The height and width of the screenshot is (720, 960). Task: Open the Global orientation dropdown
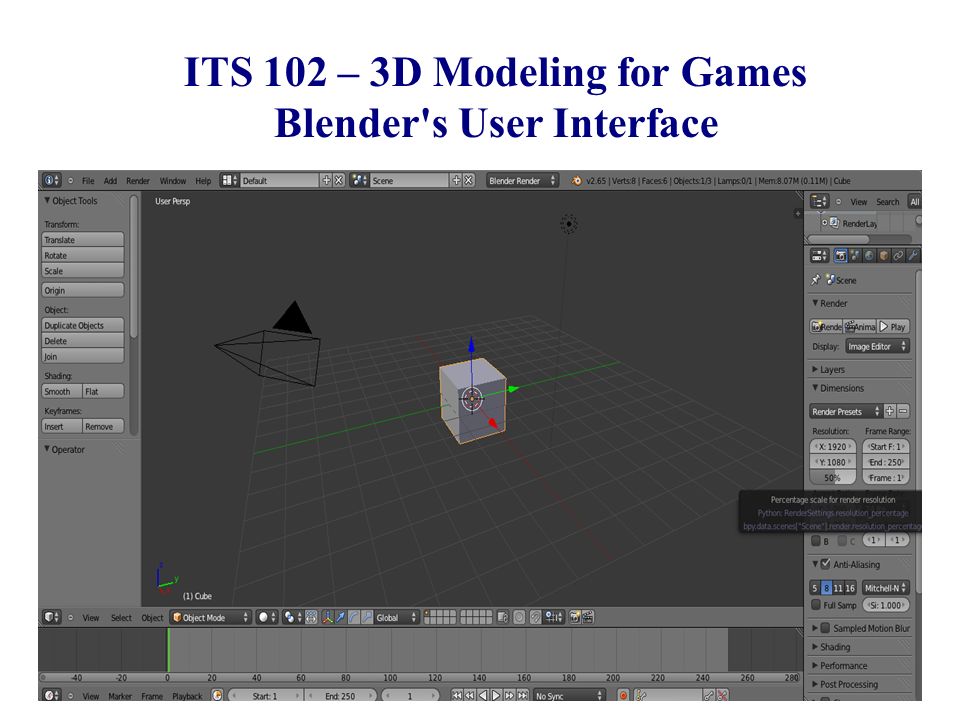click(396, 617)
